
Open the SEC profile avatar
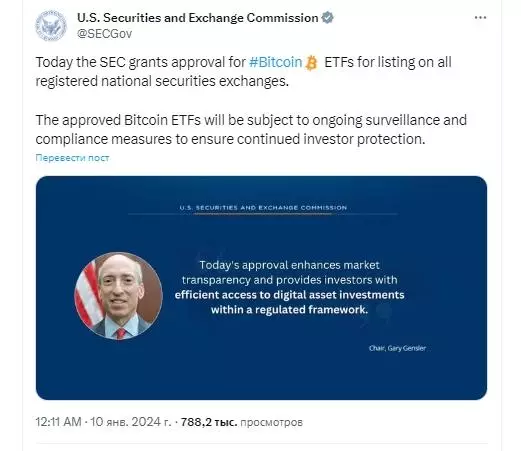click(51, 25)
